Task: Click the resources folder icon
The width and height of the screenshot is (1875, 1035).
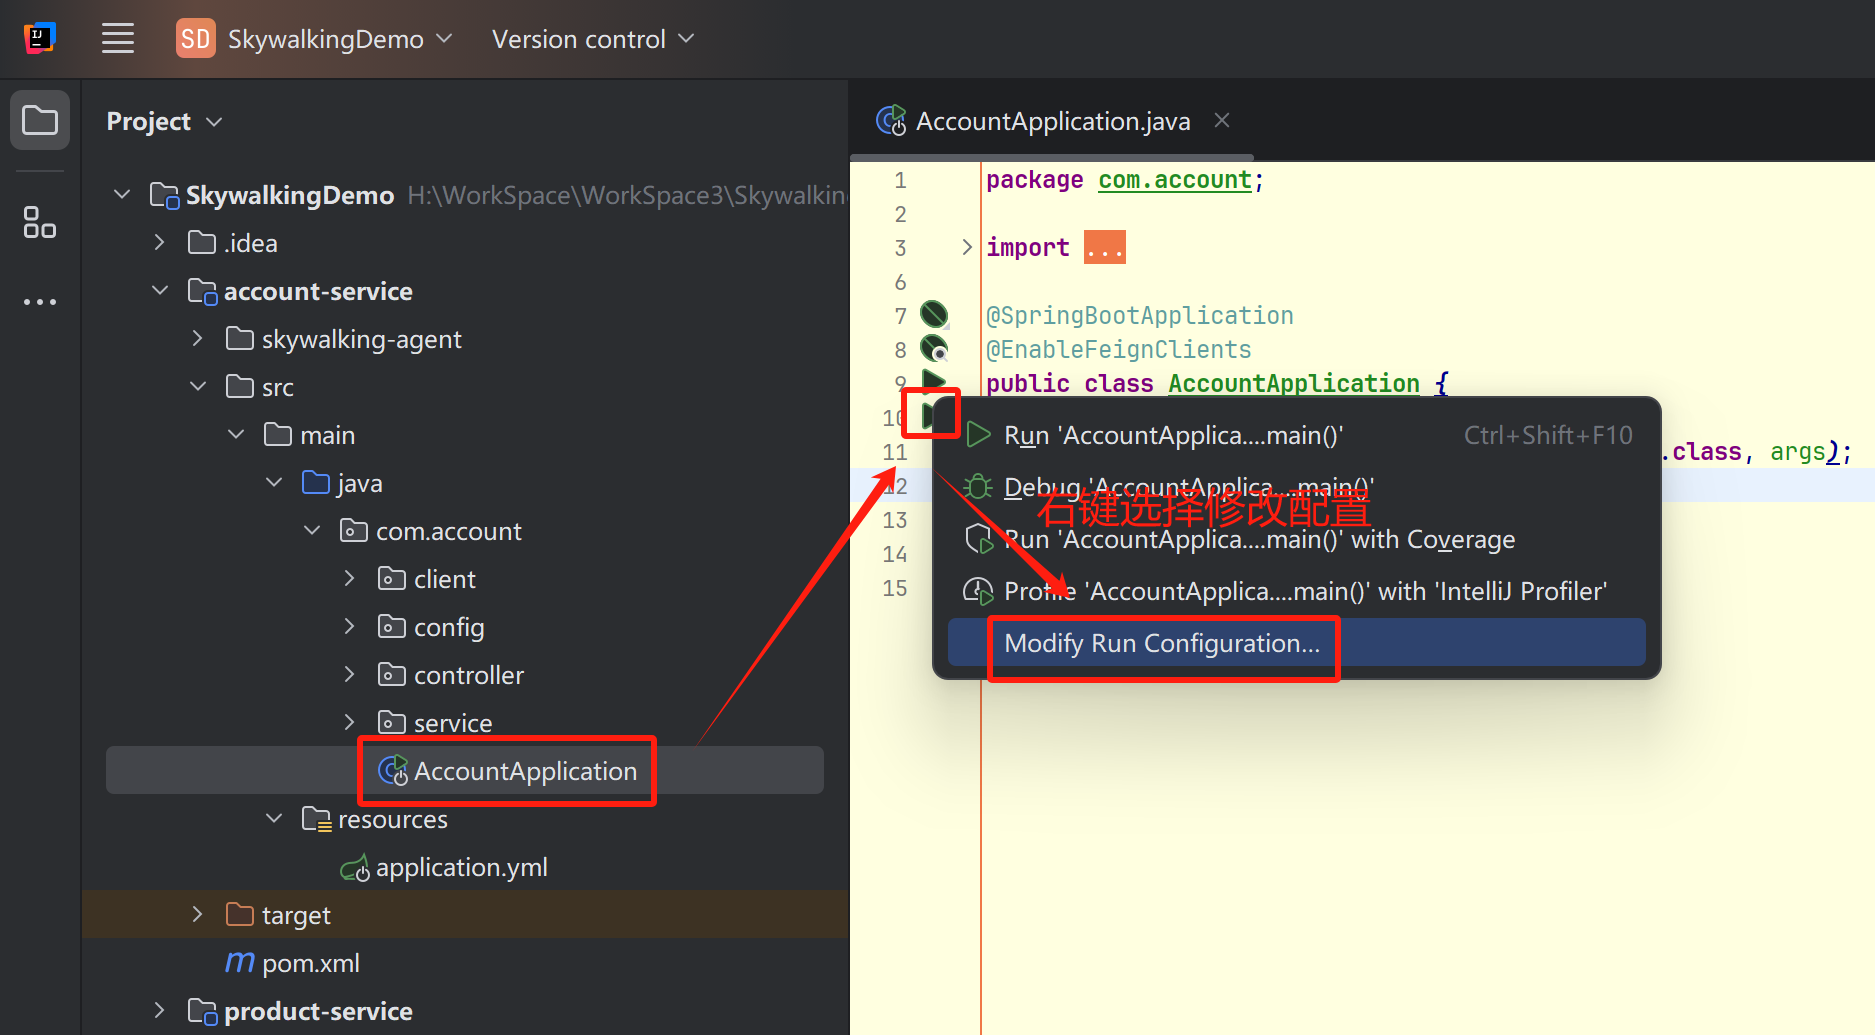Action: [317, 819]
